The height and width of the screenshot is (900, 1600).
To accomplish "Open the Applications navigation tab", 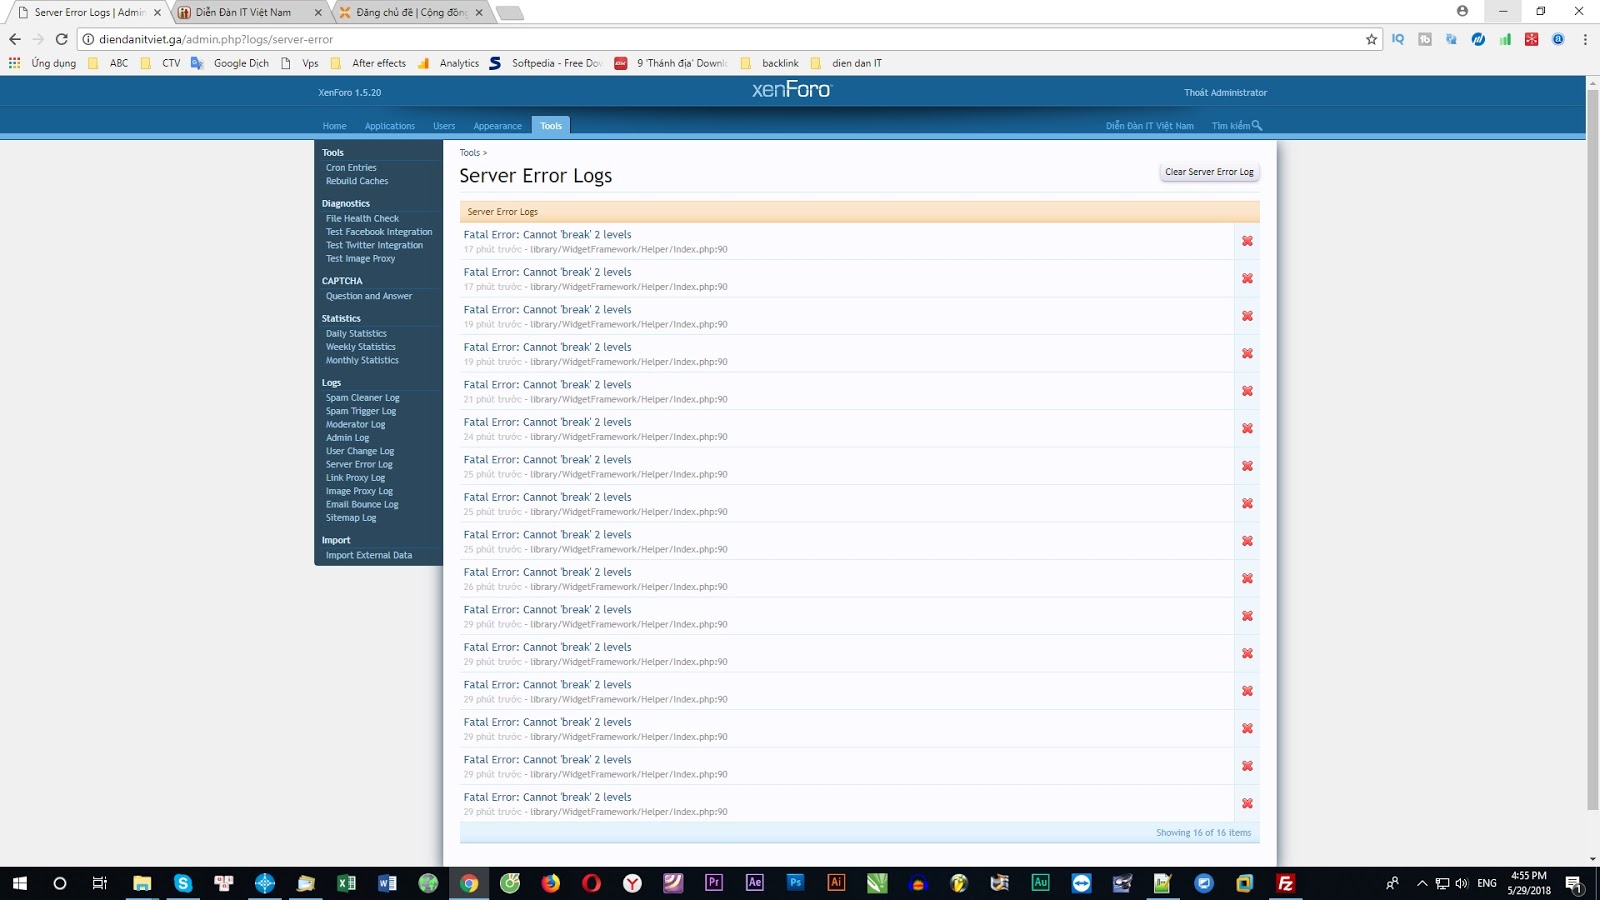I will click(389, 126).
